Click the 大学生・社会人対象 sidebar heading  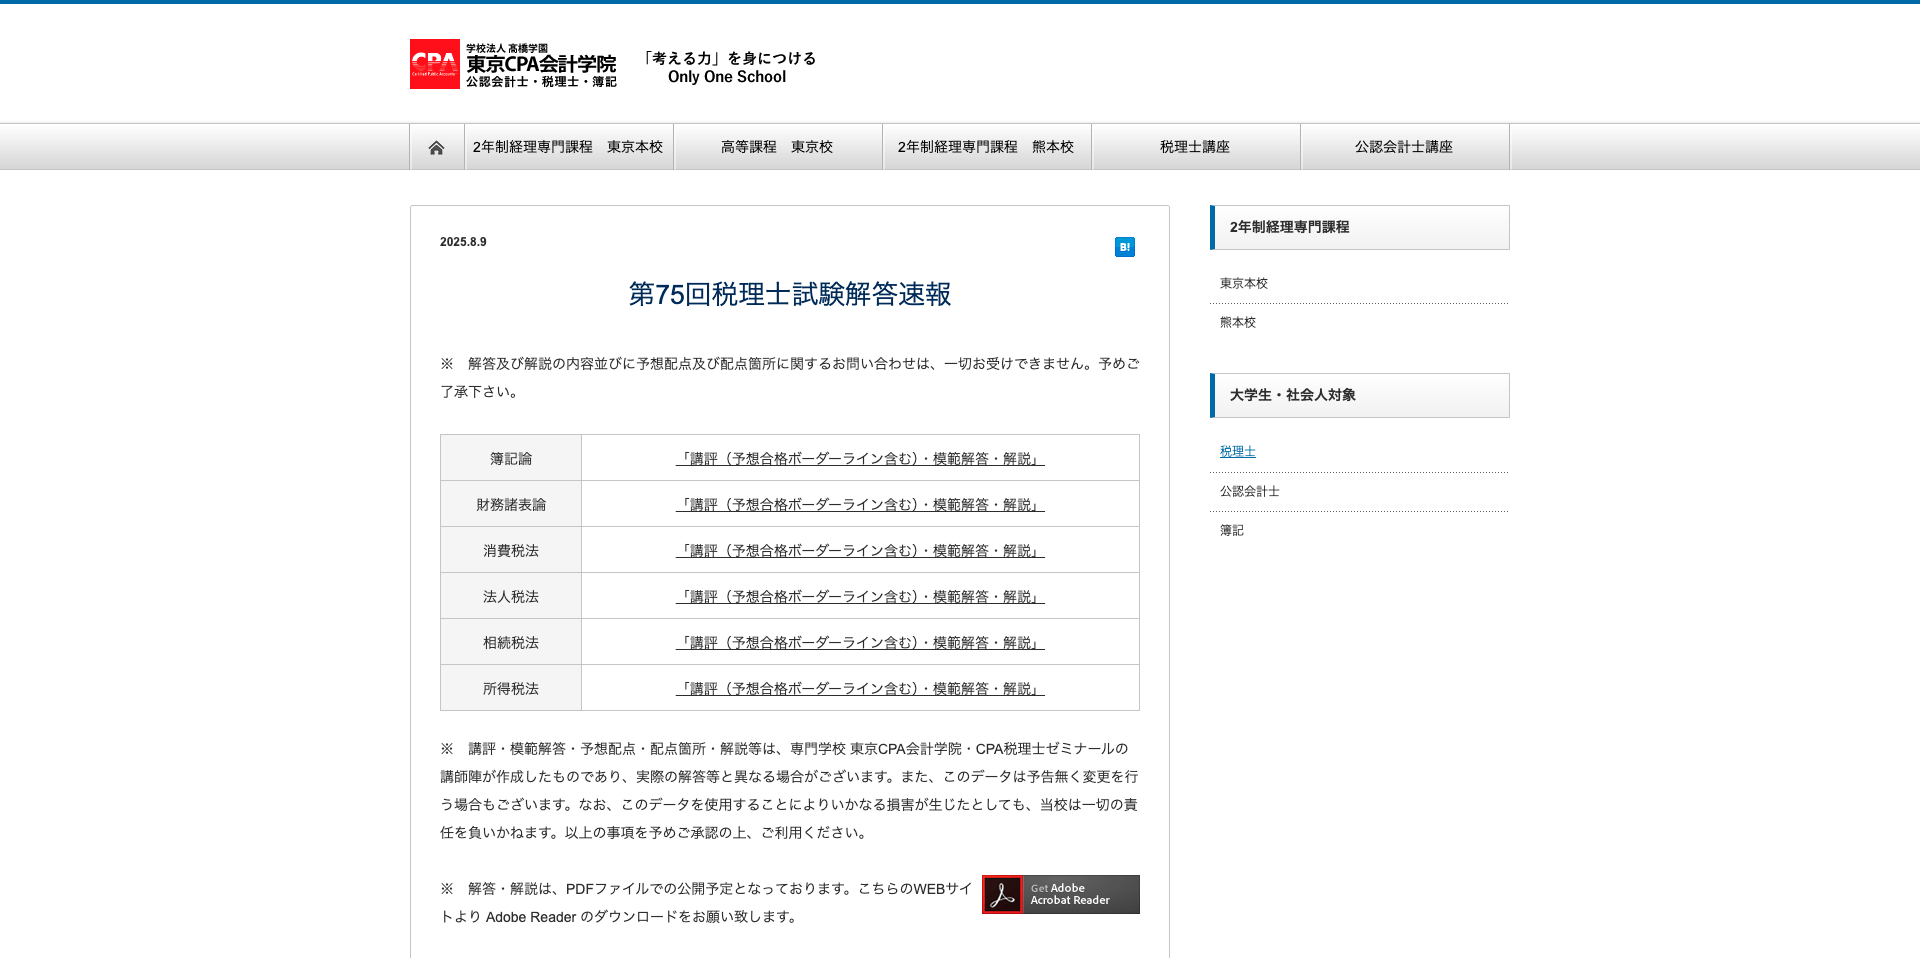point(1360,396)
